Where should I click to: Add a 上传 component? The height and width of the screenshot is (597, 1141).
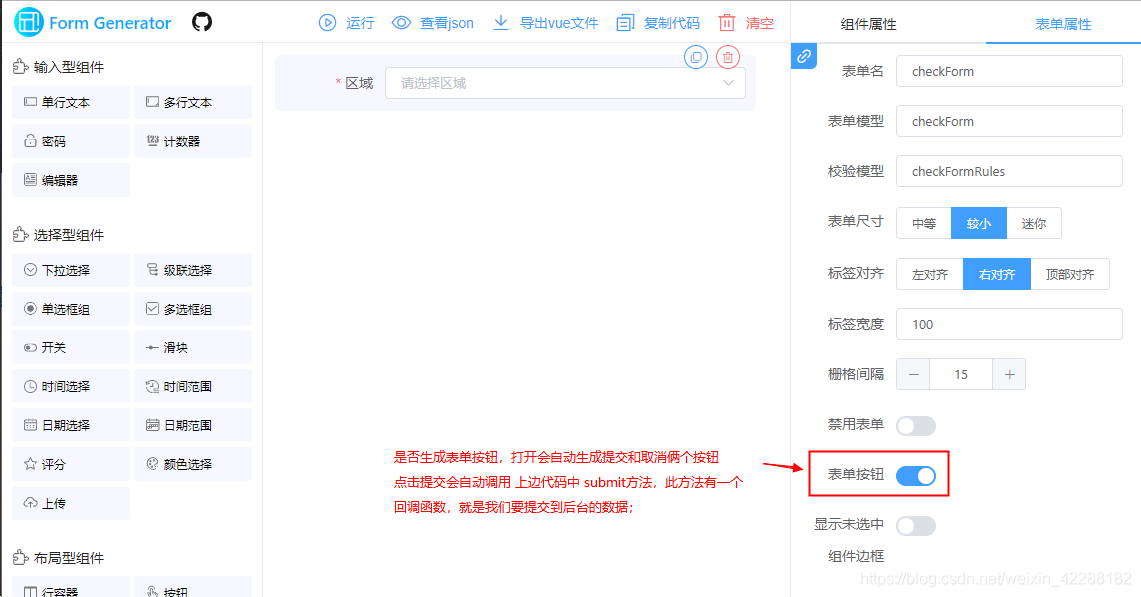[x=71, y=503]
